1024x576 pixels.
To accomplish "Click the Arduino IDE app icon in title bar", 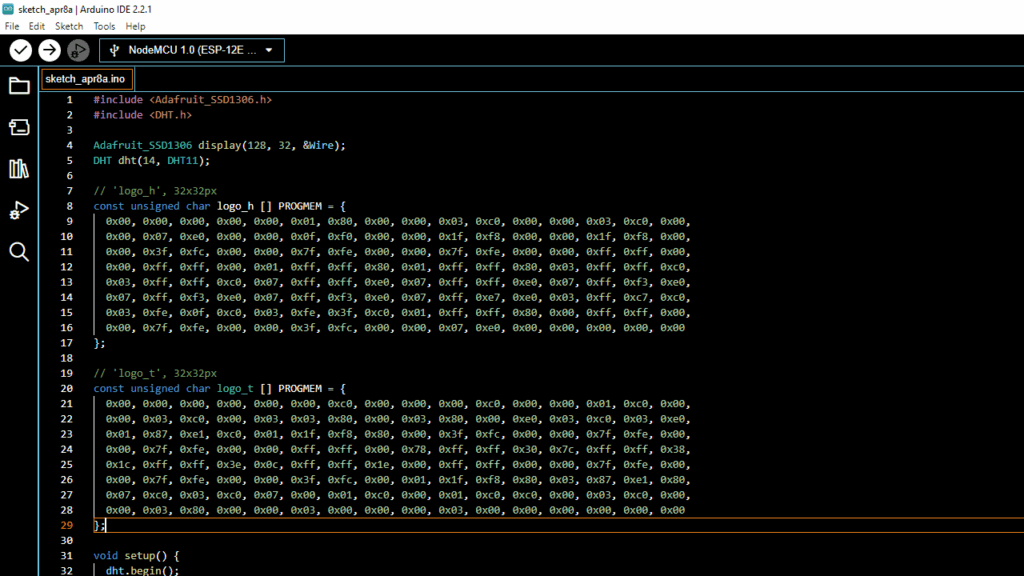I will [x=8, y=9].
